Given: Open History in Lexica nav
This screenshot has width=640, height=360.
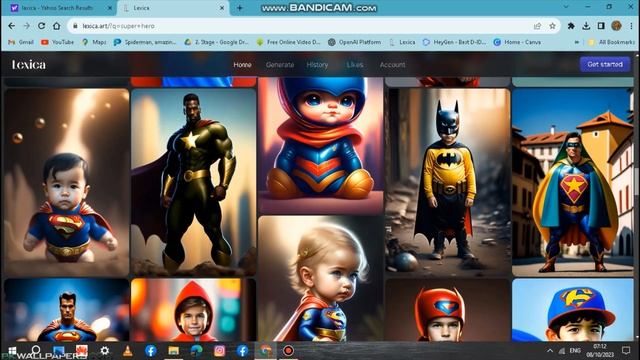Looking at the screenshot, I should click(x=317, y=64).
